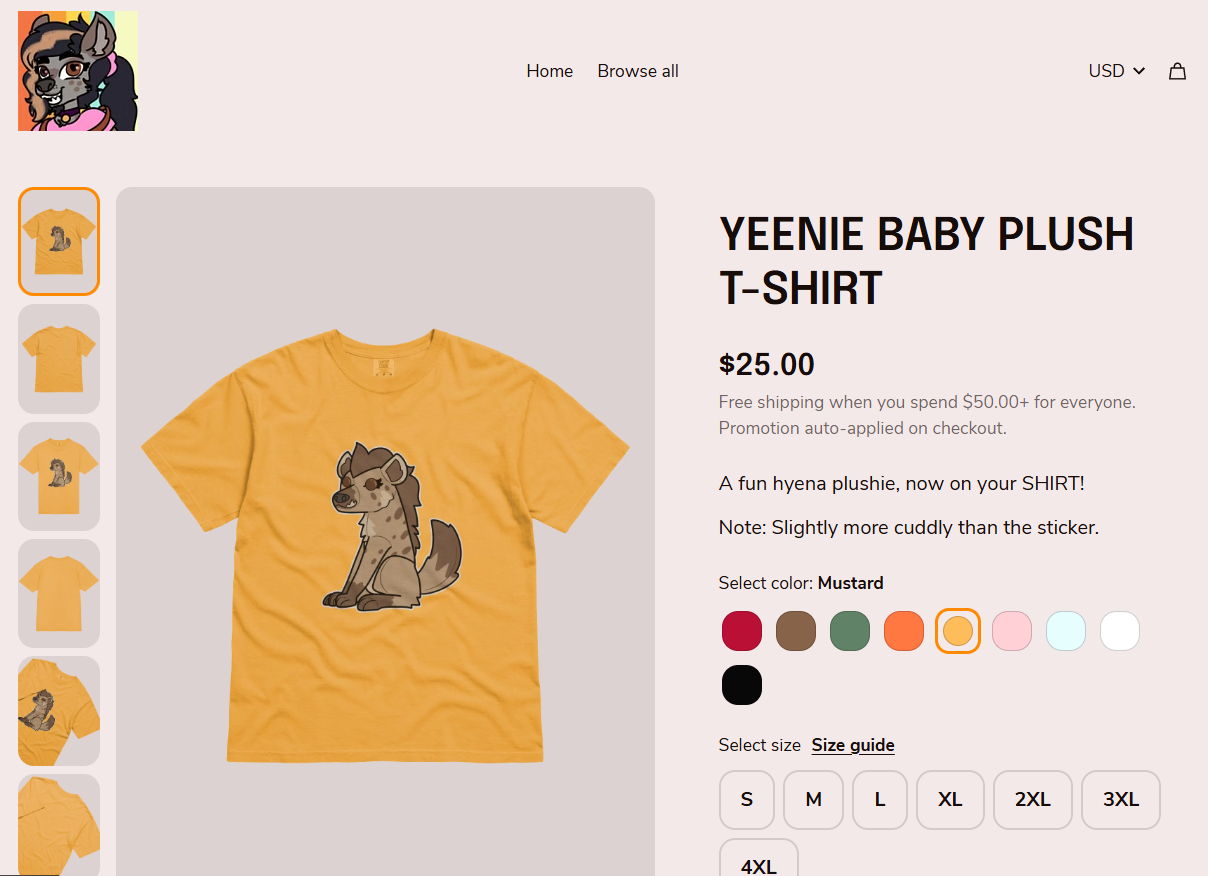Go to the Home page

(x=549, y=71)
